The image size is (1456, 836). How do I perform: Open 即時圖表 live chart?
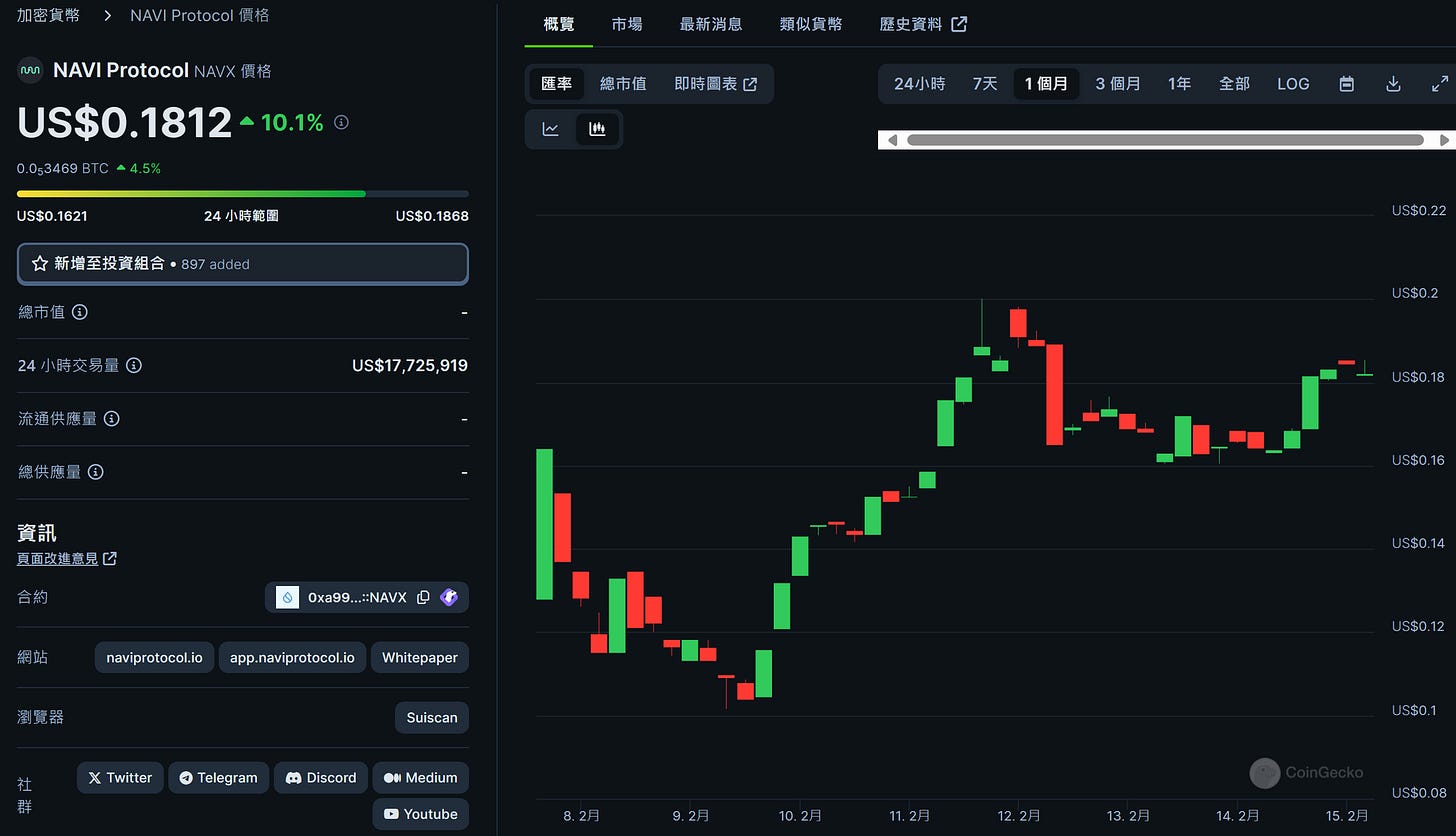(x=716, y=84)
